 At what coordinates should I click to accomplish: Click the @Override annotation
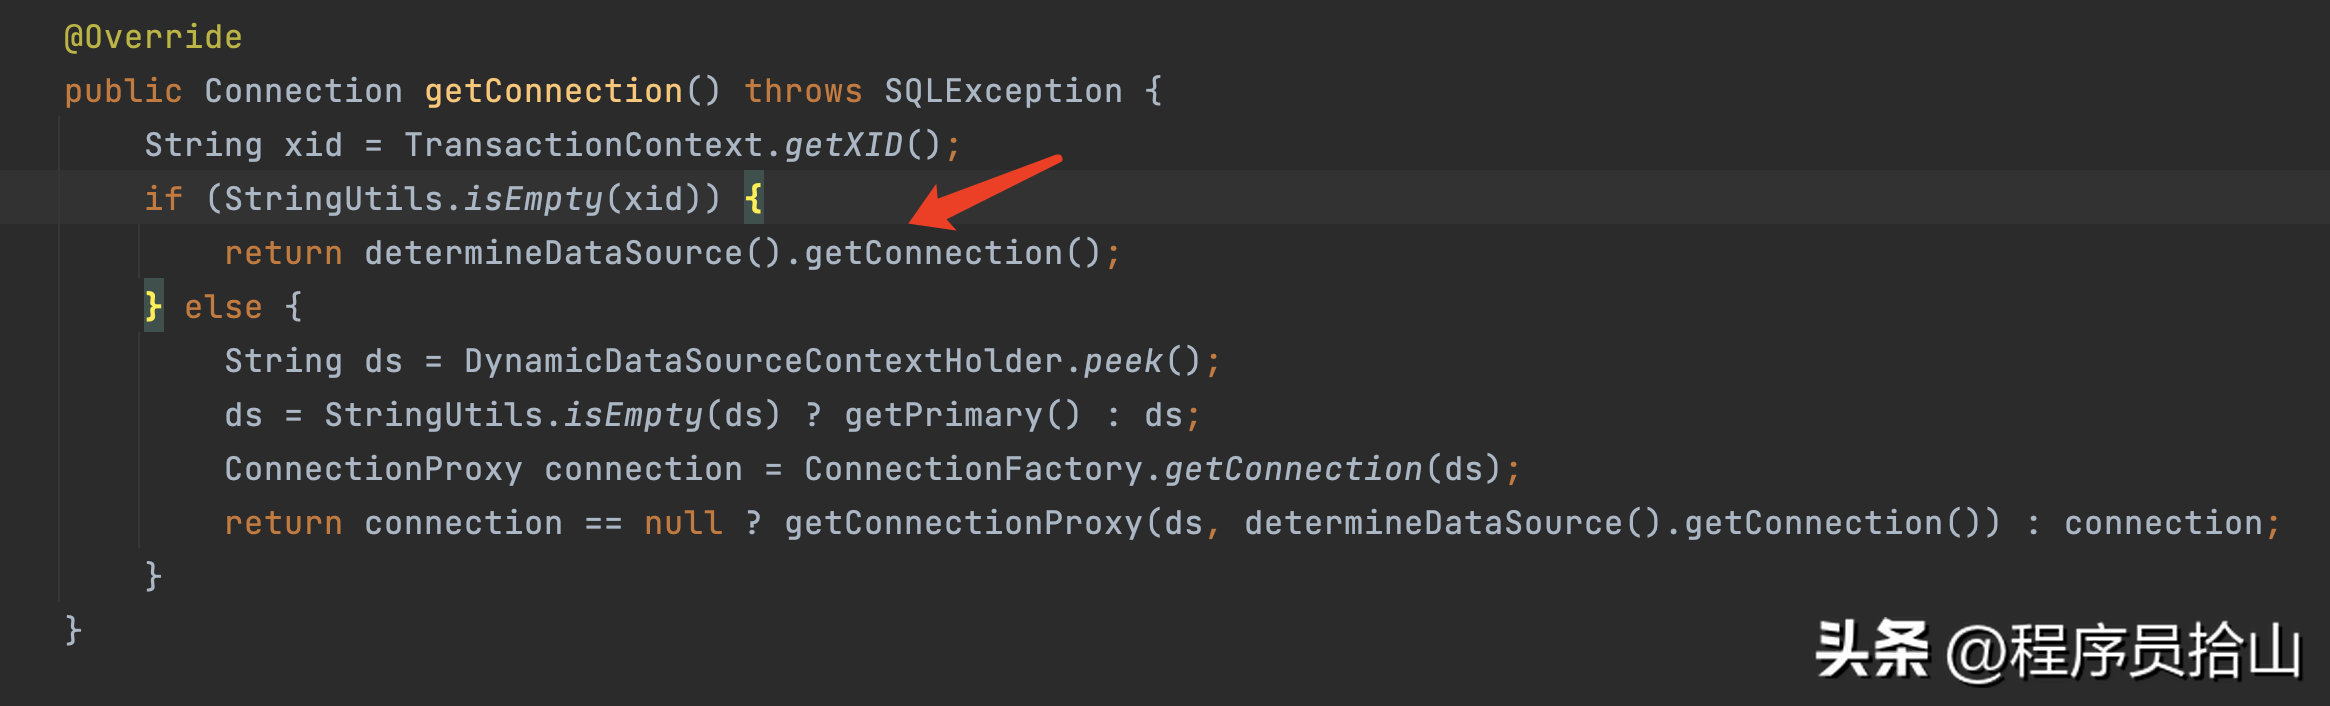[x=153, y=38]
